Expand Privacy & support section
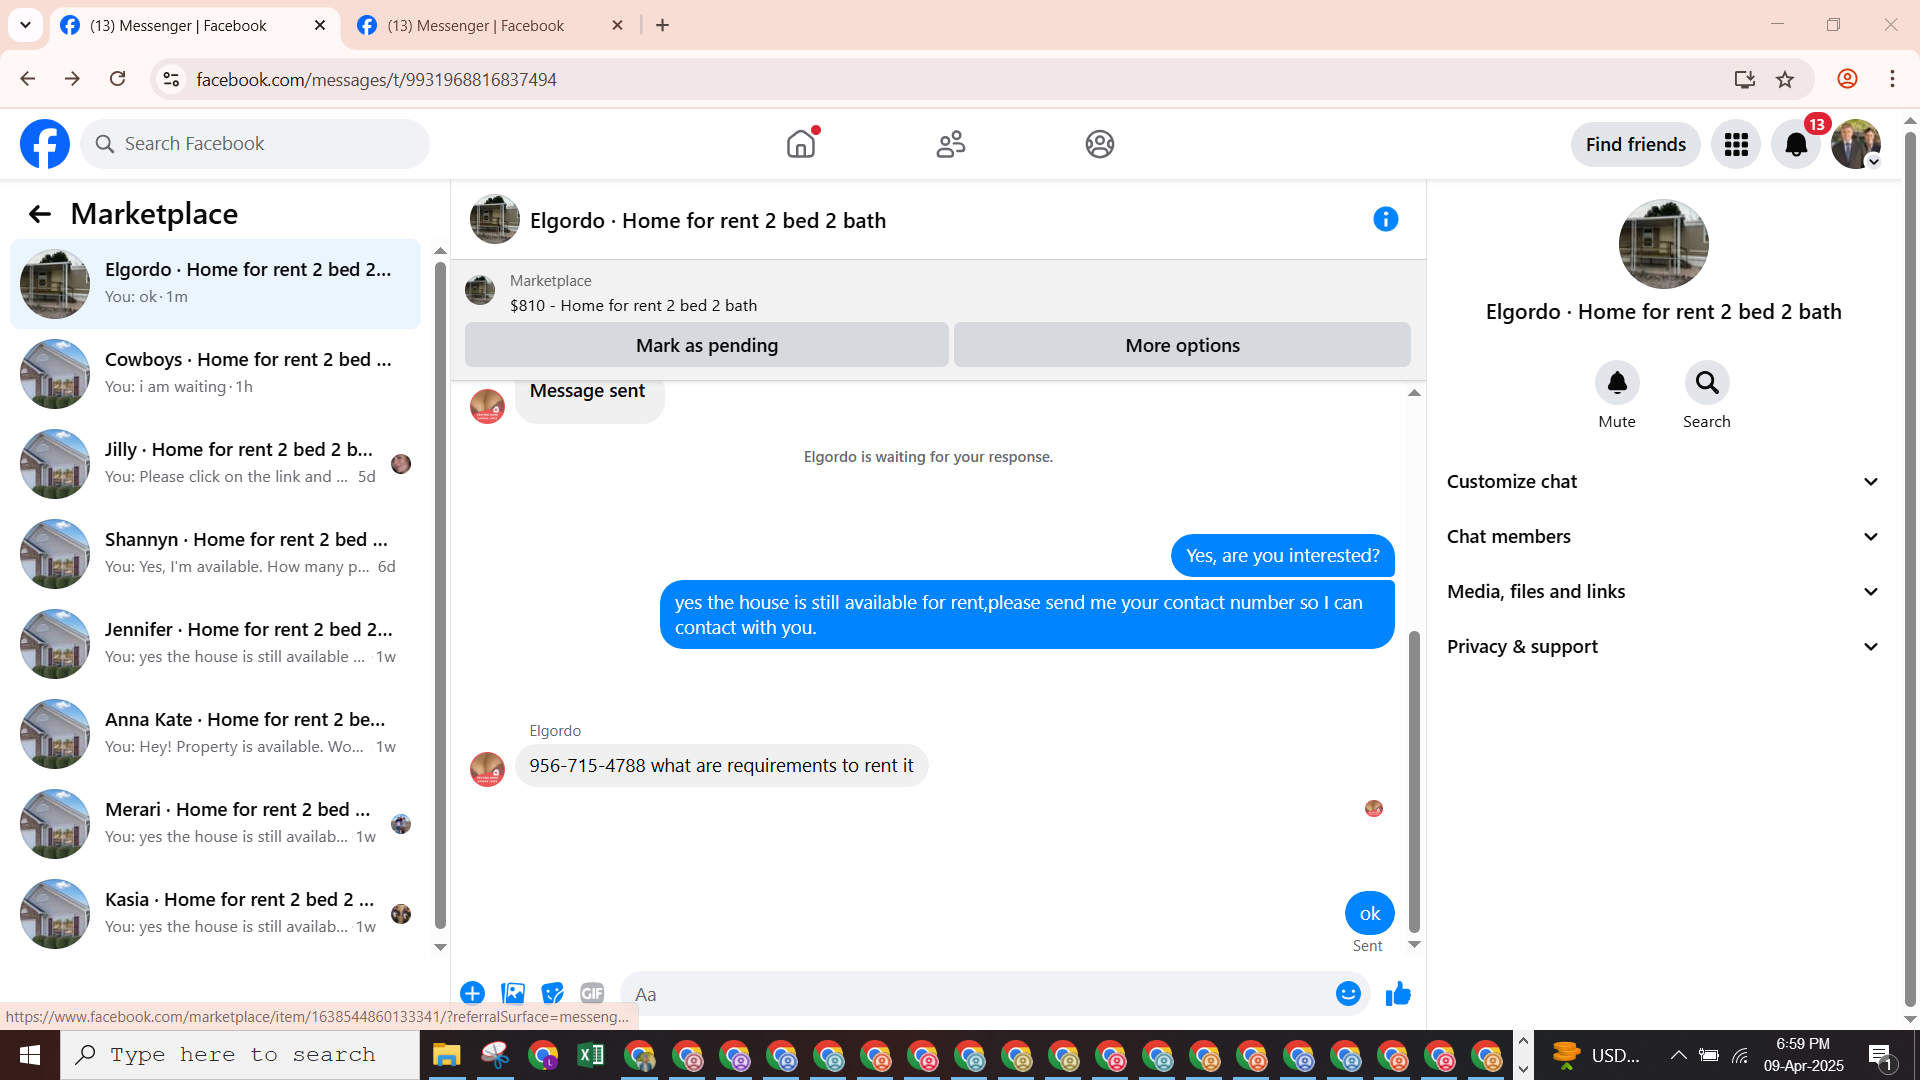 (x=1664, y=647)
